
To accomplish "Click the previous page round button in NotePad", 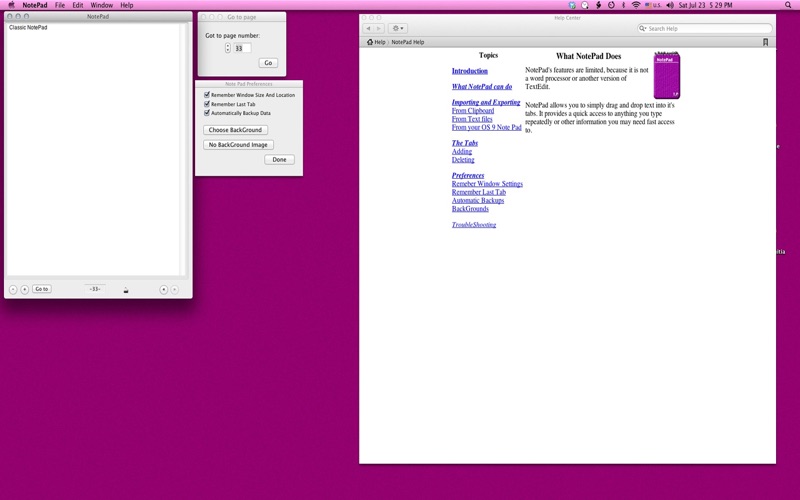I will (164, 289).
